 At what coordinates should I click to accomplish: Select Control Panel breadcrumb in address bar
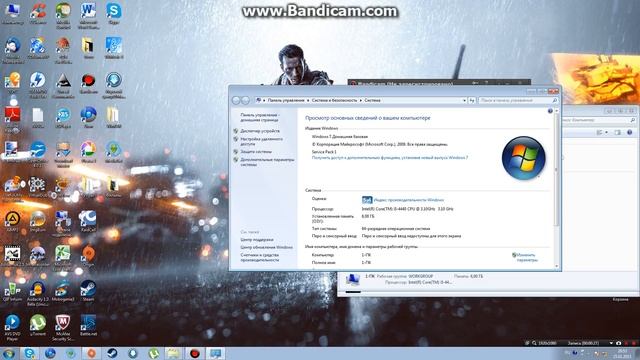[x=286, y=100]
